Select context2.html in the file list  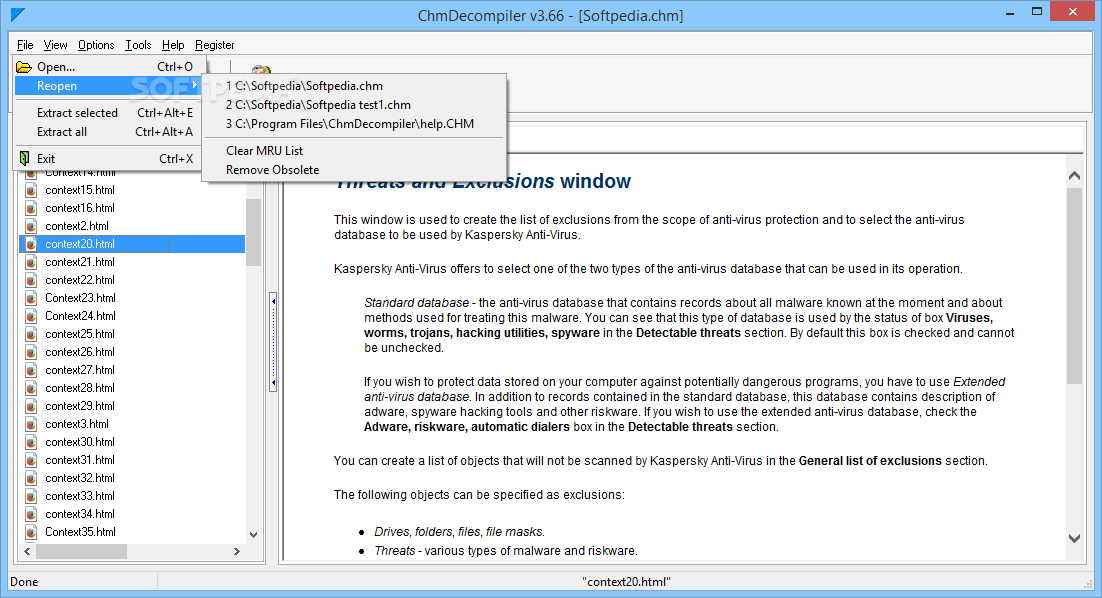click(77, 226)
